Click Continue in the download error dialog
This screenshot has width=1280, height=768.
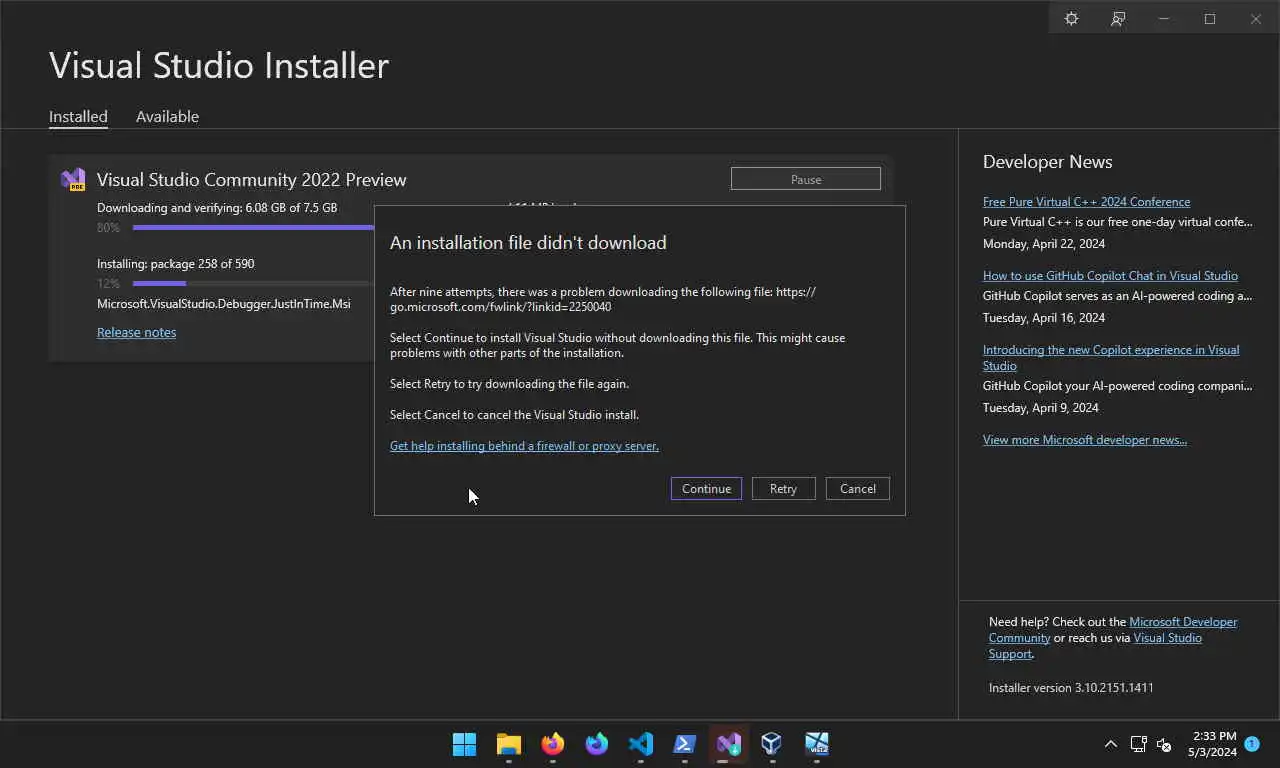point(706,488)
